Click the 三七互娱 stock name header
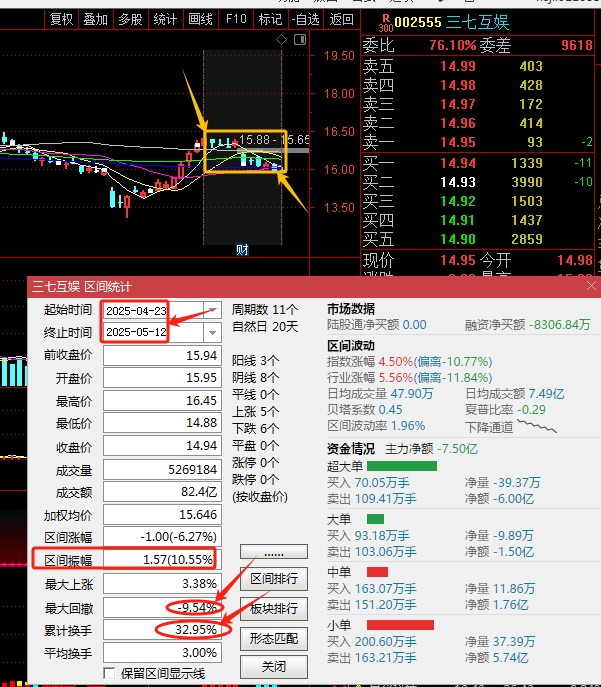 [x=477, y=22]
